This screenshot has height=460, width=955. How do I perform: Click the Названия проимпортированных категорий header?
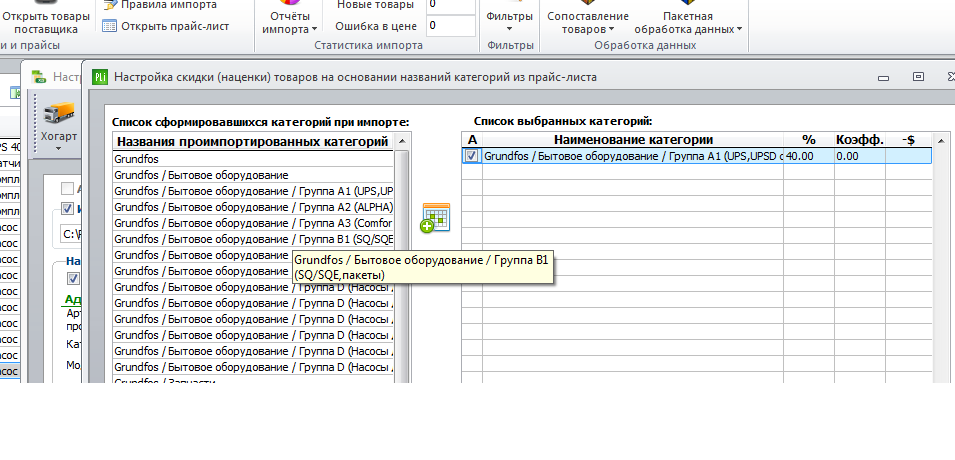click(253, 142)
